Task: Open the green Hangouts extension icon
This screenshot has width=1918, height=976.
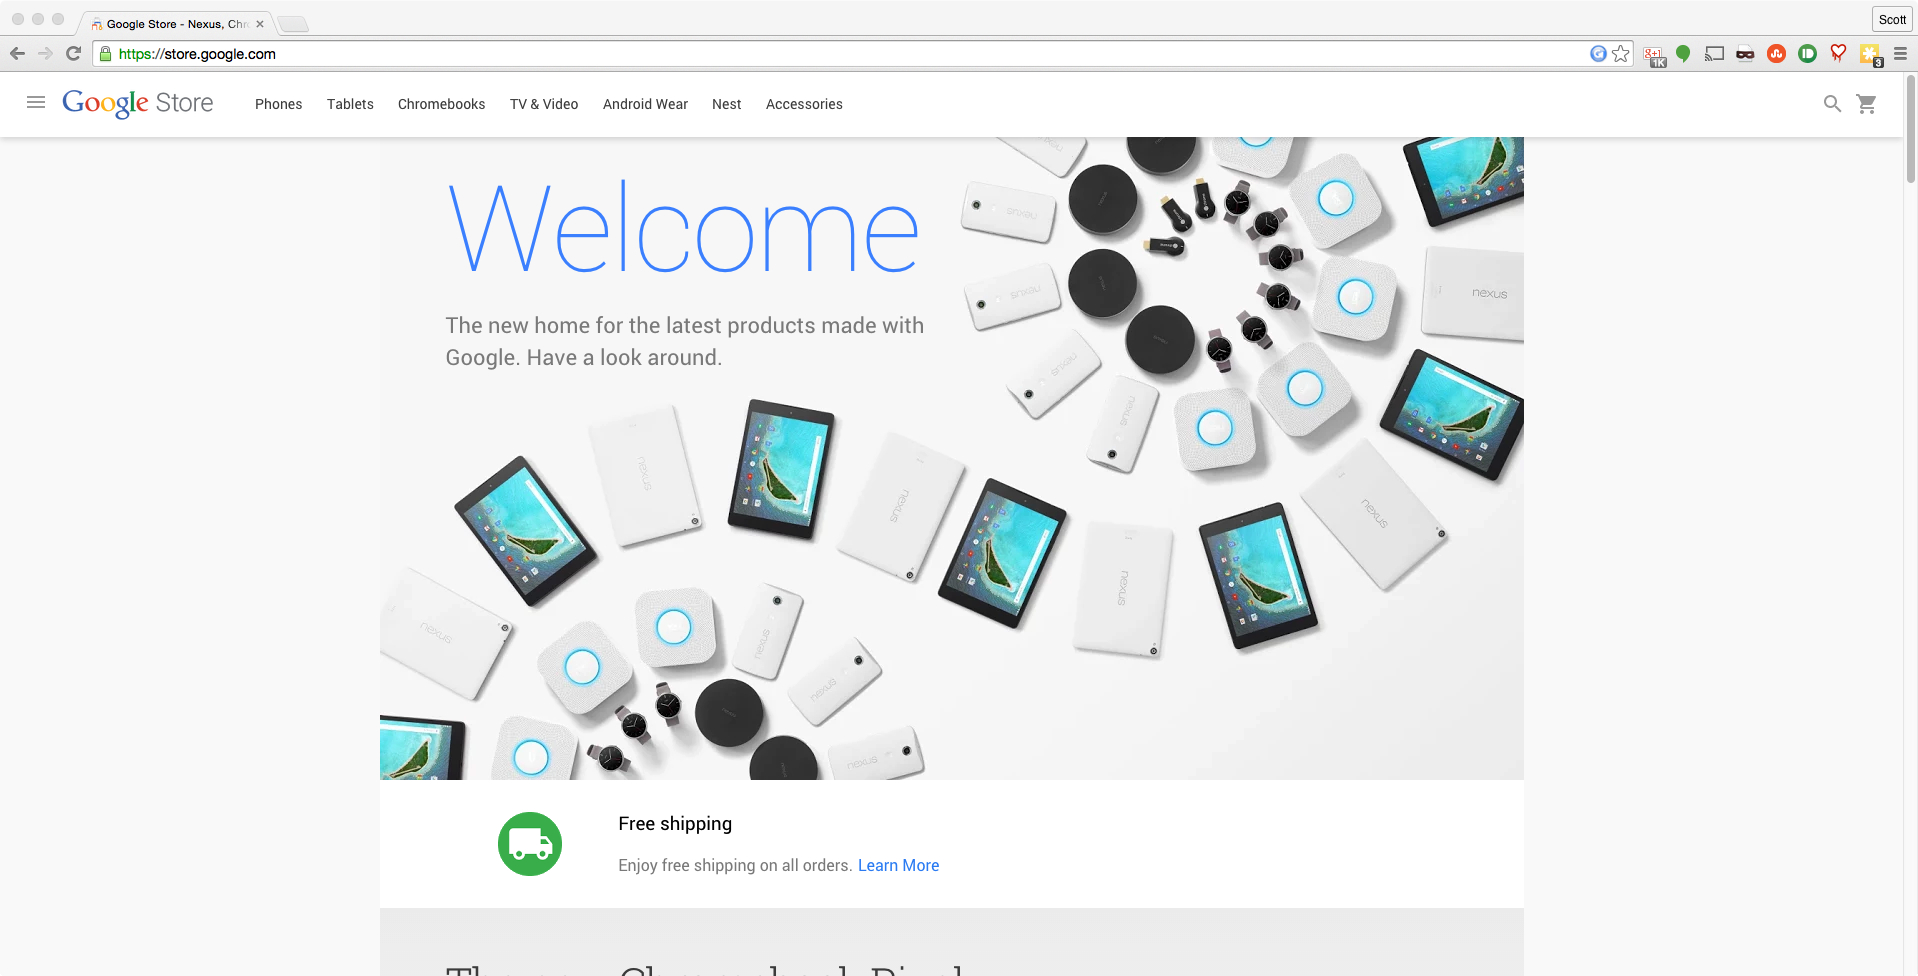Action: [x=1683, y=54]
